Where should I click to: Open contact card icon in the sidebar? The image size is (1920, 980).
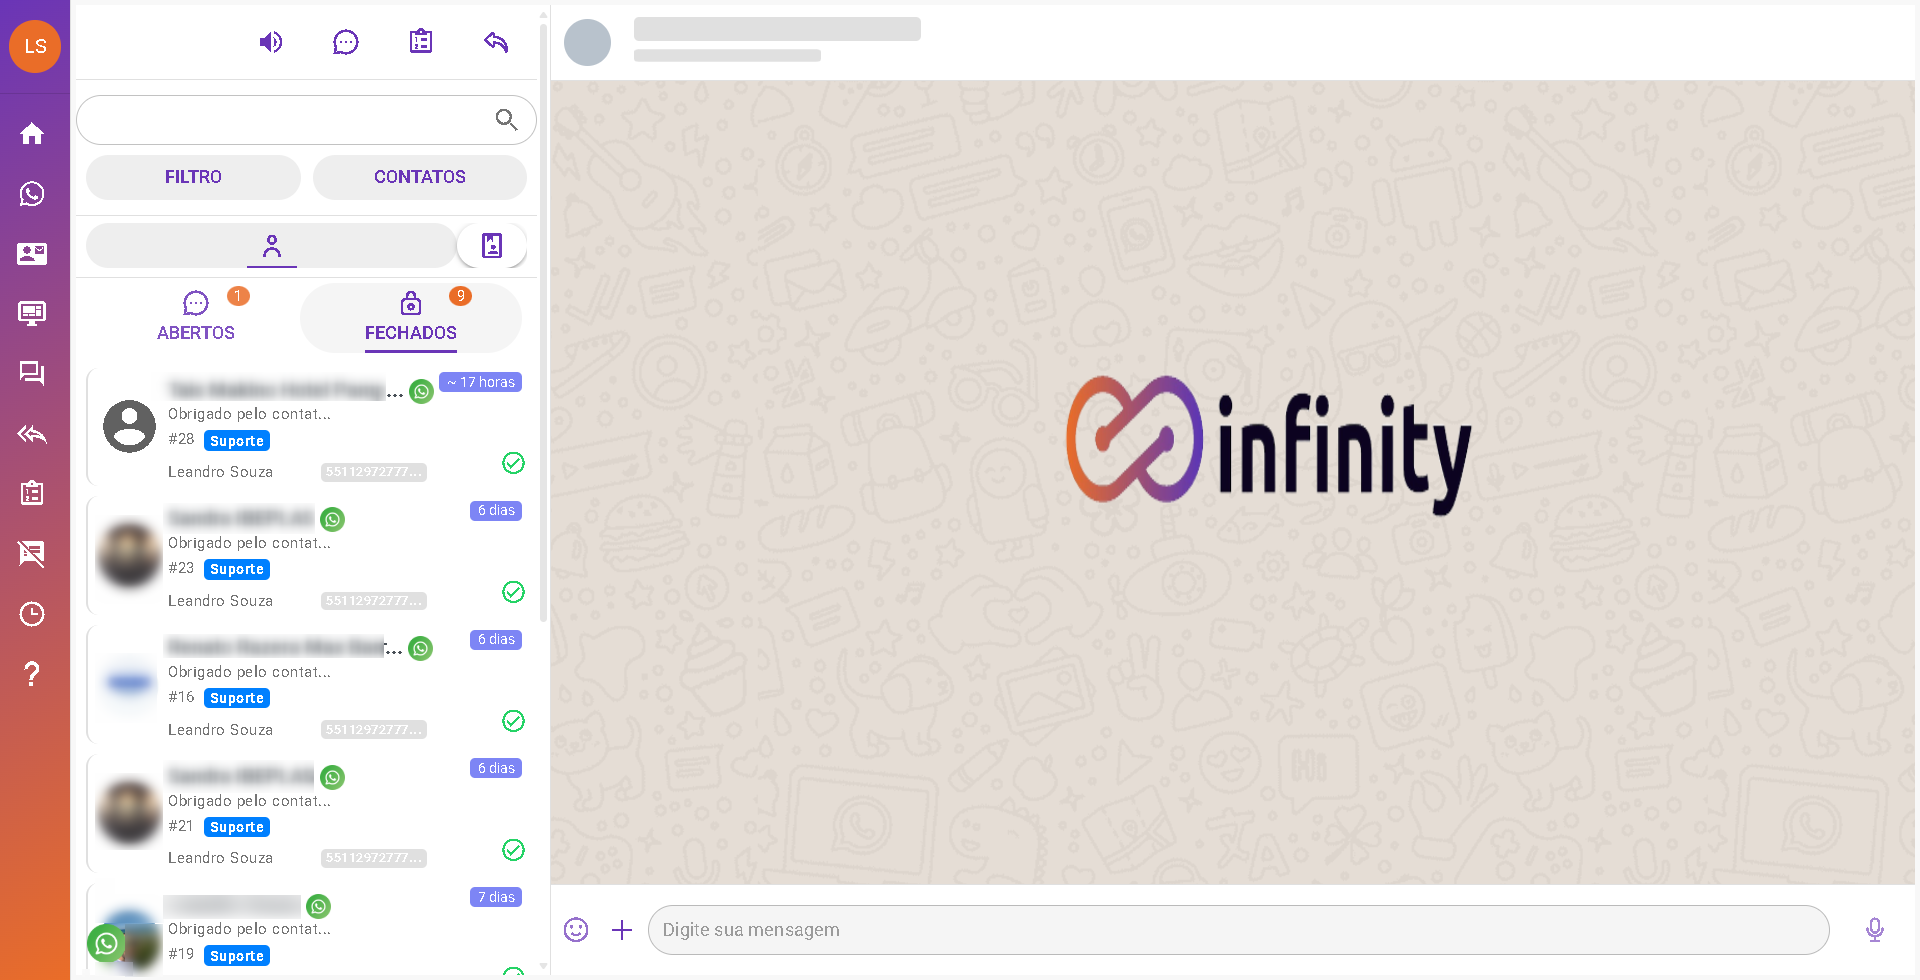click(32, 254)
